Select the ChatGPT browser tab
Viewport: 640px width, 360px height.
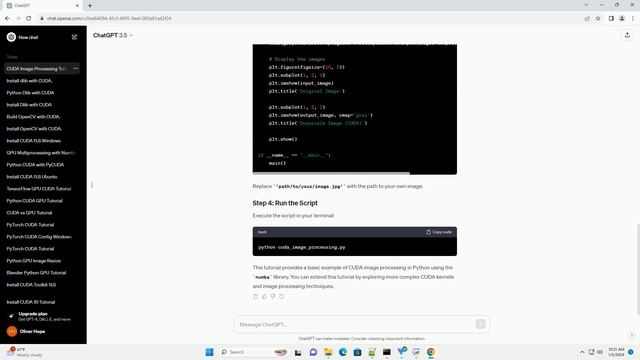pyautogui.click(x=41, y=6)
